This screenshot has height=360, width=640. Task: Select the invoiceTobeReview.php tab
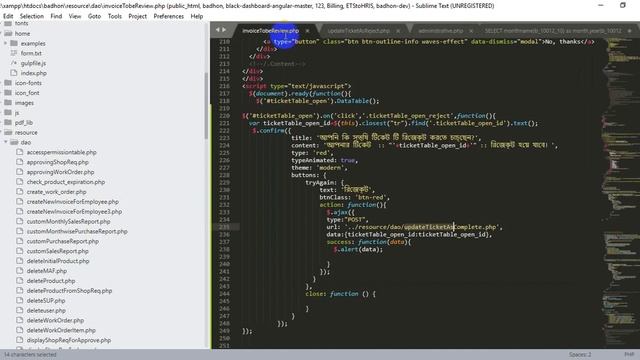pyautogui.click(x=270, y=31)
